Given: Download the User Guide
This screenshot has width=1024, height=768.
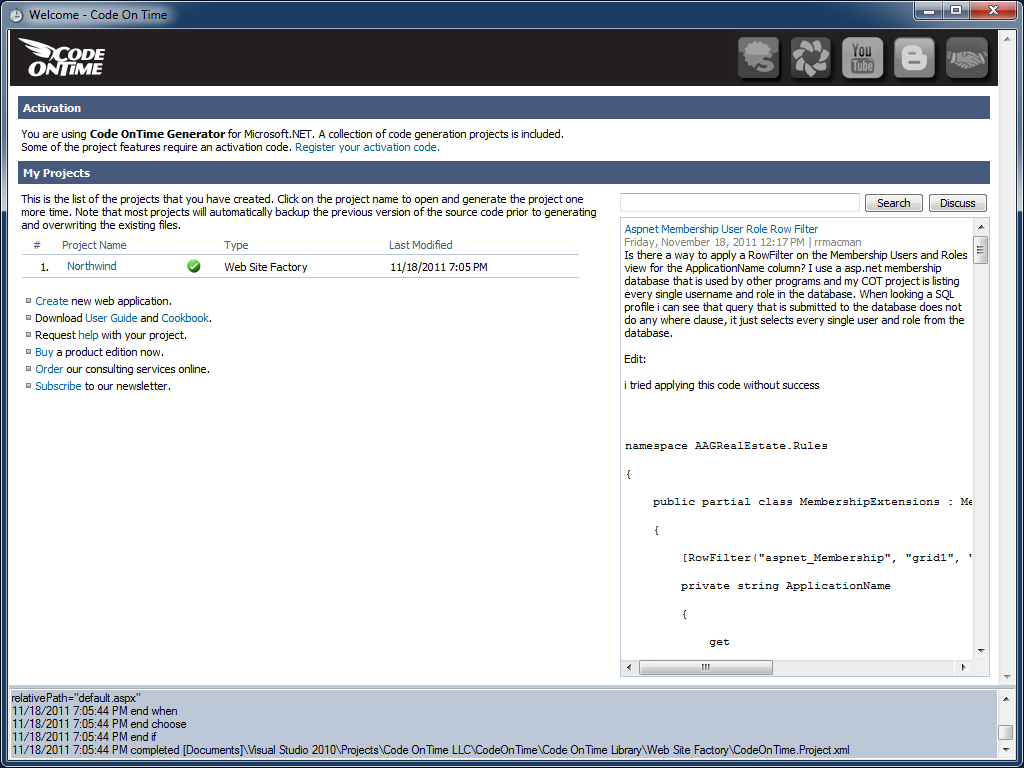Looking at the screenshot, I should [111, 318].
